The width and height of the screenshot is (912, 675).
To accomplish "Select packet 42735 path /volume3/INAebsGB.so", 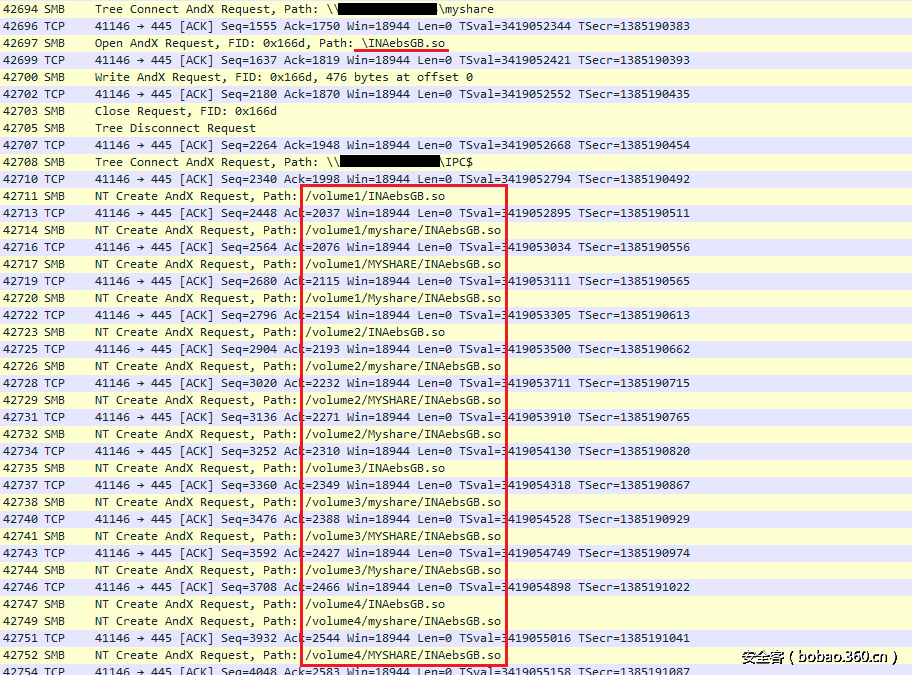I will [x=456, y=469].
